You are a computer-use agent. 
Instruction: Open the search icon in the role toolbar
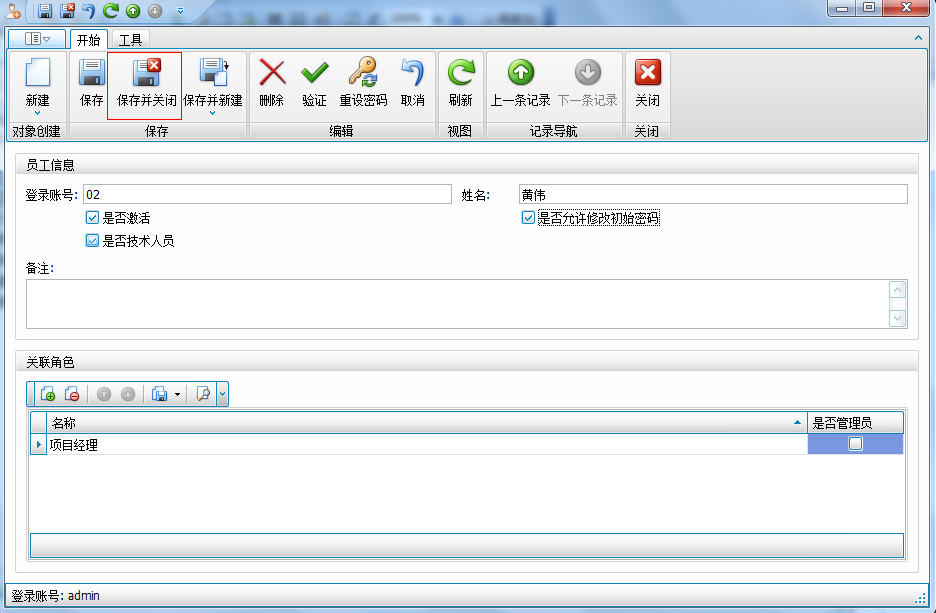(204, 393)
